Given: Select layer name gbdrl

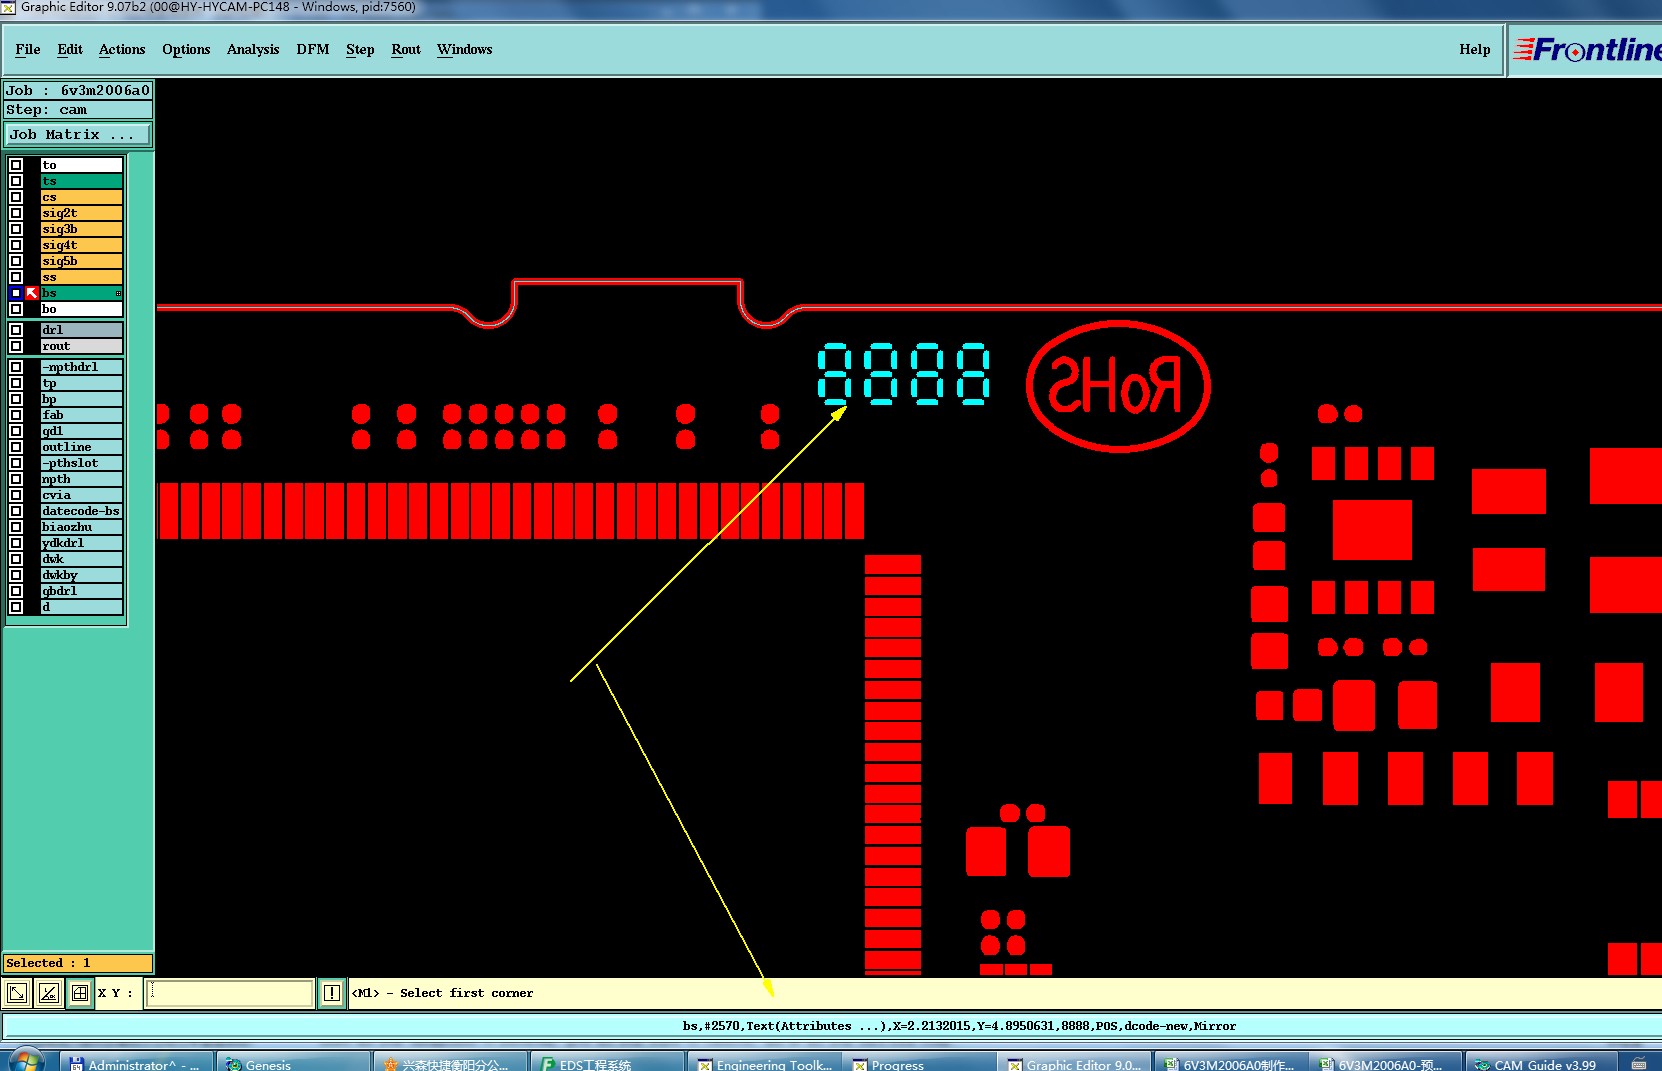Looking at the screenshot, I should 81,591.
